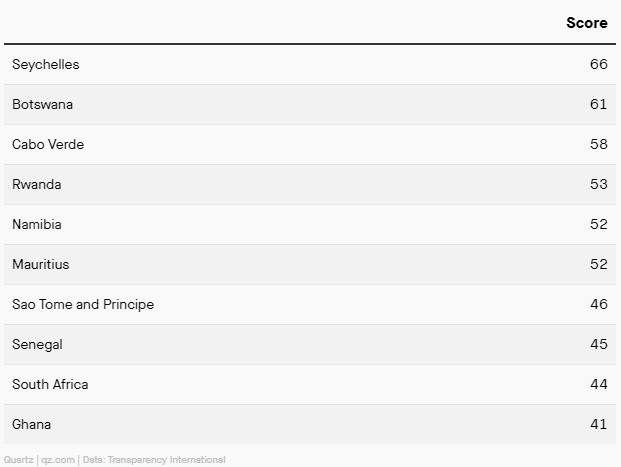Select the Ghana country name
The image size is (621, 467).
31,425
